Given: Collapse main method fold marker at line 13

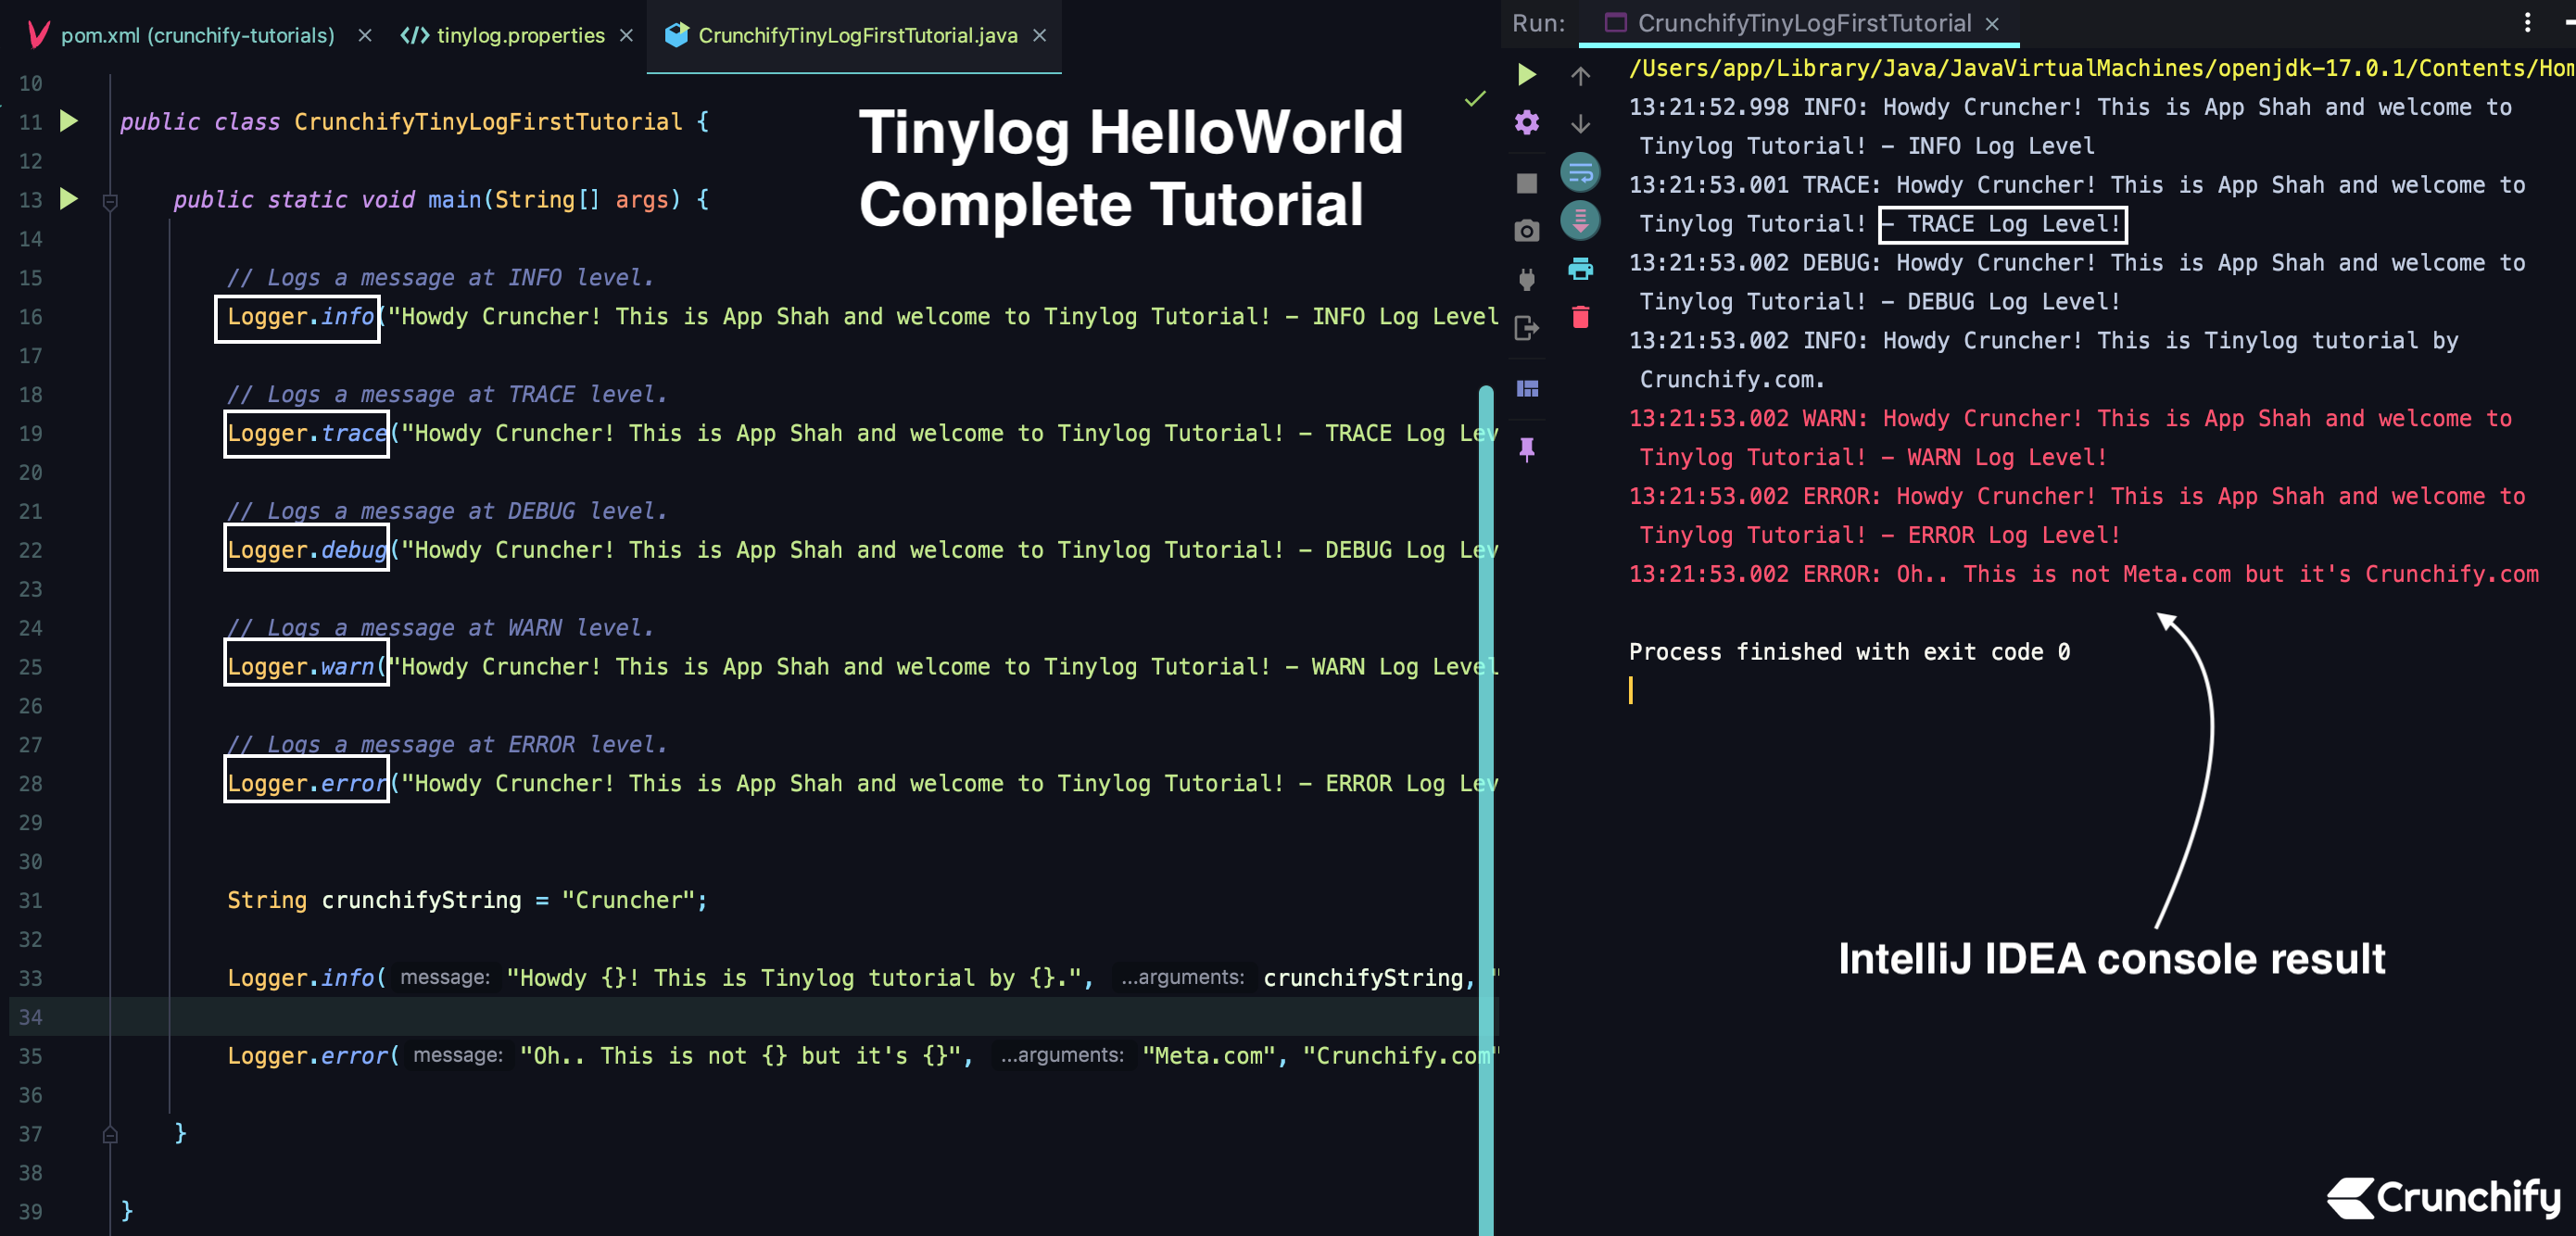Looking at the screenshot, I should click(x=111, y=201).
